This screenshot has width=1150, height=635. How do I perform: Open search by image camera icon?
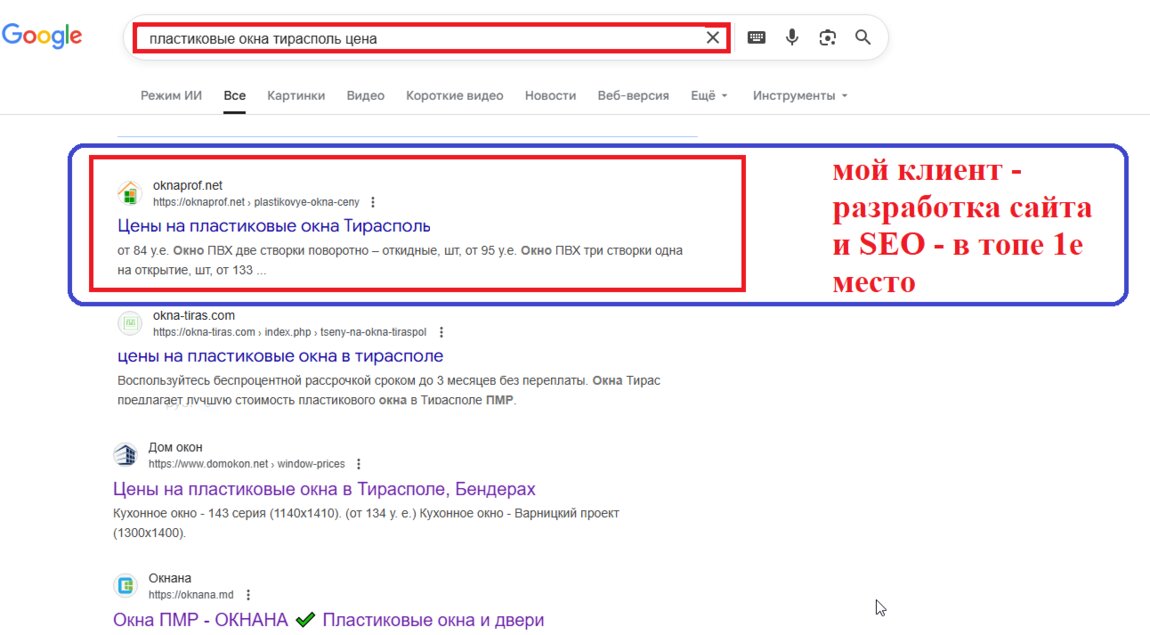tap(827, 38)
